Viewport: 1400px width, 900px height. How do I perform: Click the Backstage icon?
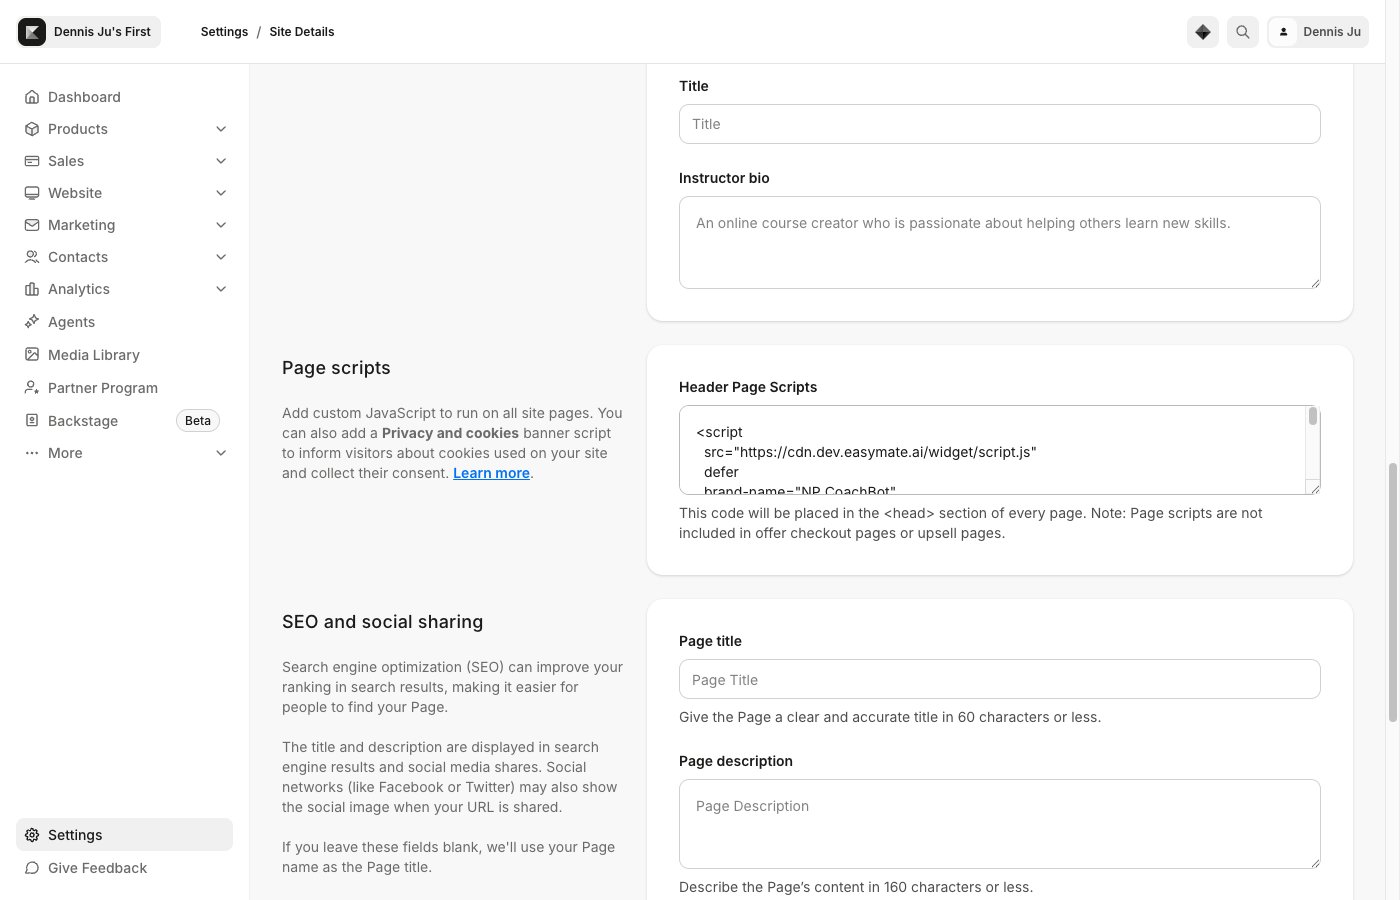tap(32, 421)
